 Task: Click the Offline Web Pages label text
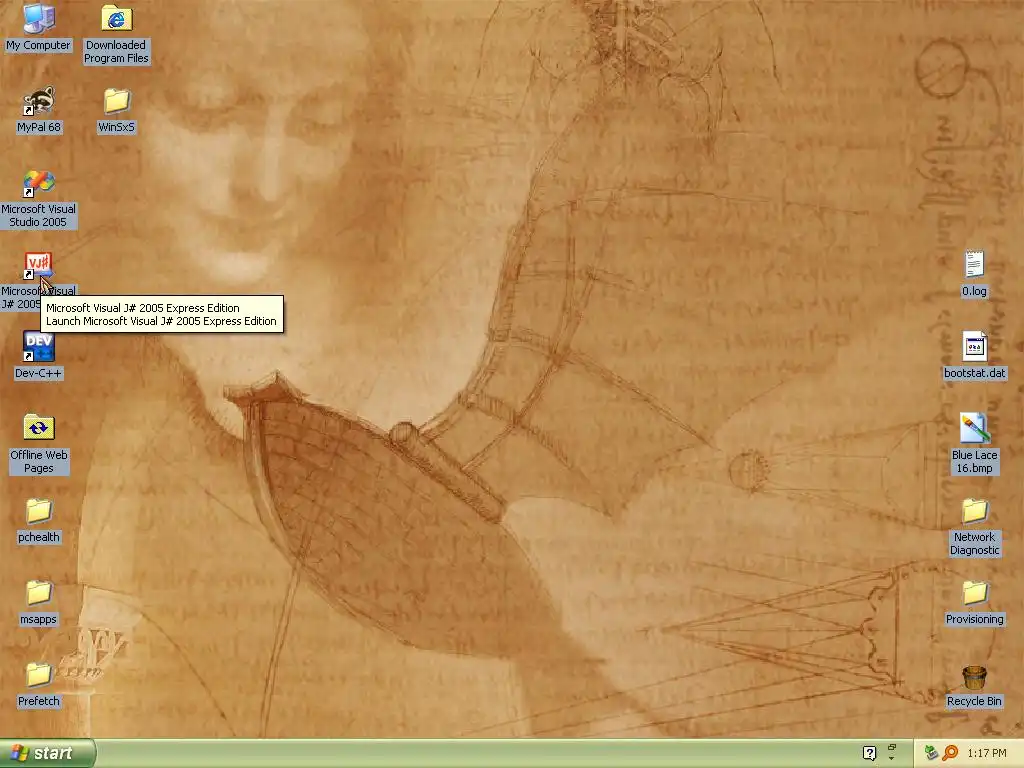pyautogui.click(x=39, y=462)
